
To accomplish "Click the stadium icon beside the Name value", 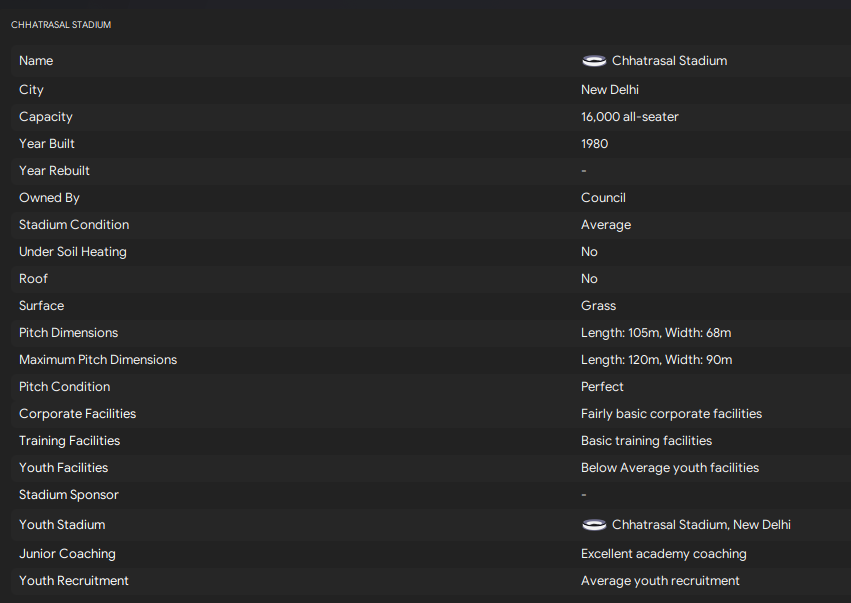I will click(594, 61).
